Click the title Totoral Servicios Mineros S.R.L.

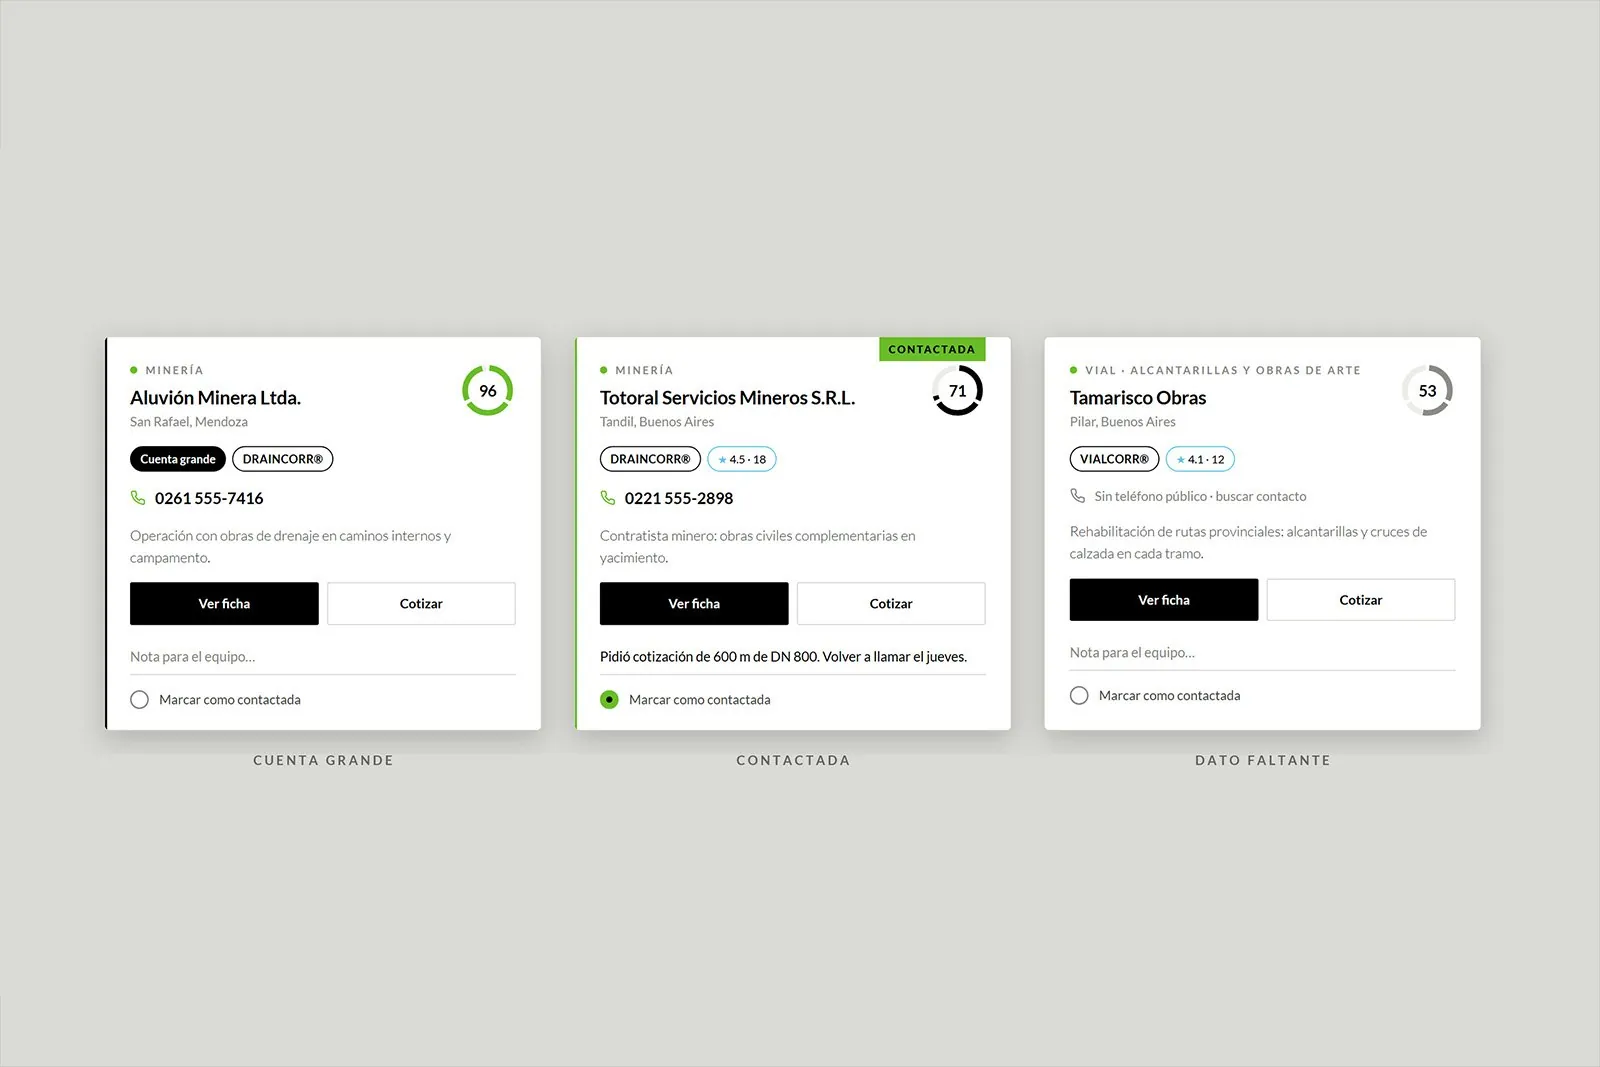(728, 398)
